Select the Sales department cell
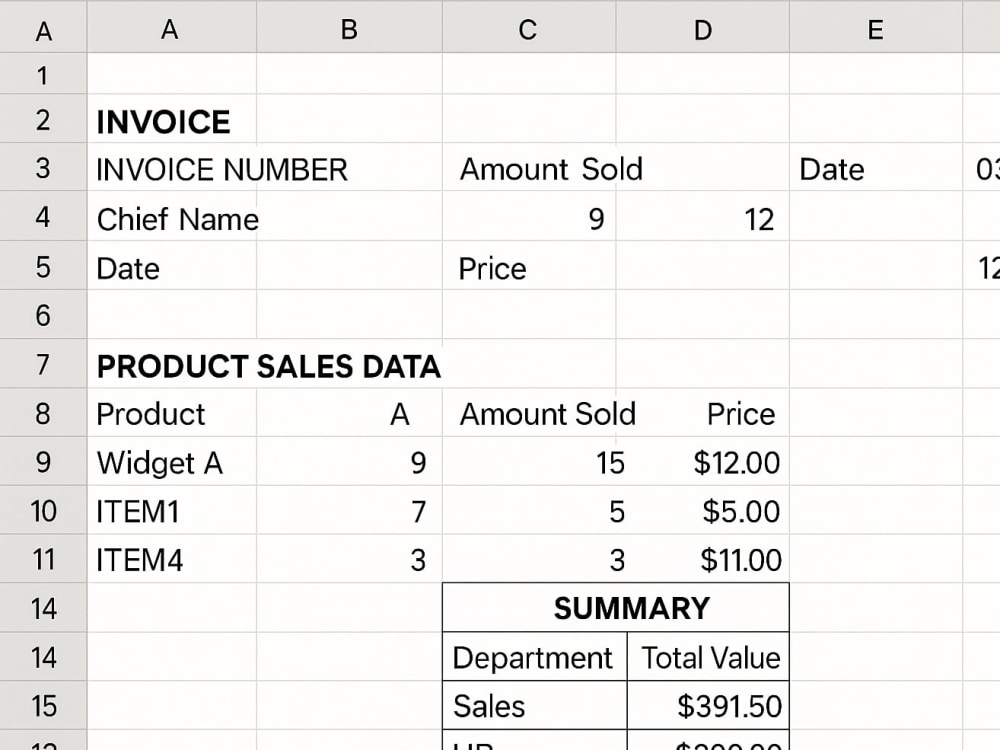Image resolution: width=1000 pixels, height=750 pixels. (534, 706)
